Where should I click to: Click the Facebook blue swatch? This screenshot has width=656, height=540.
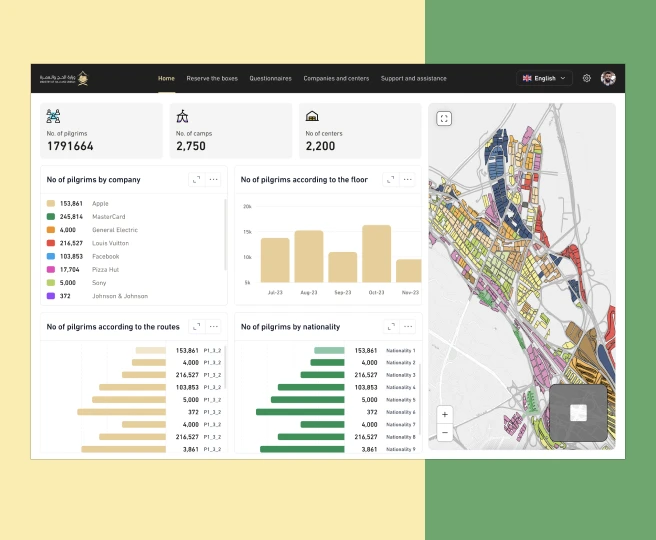coord(51,256)
